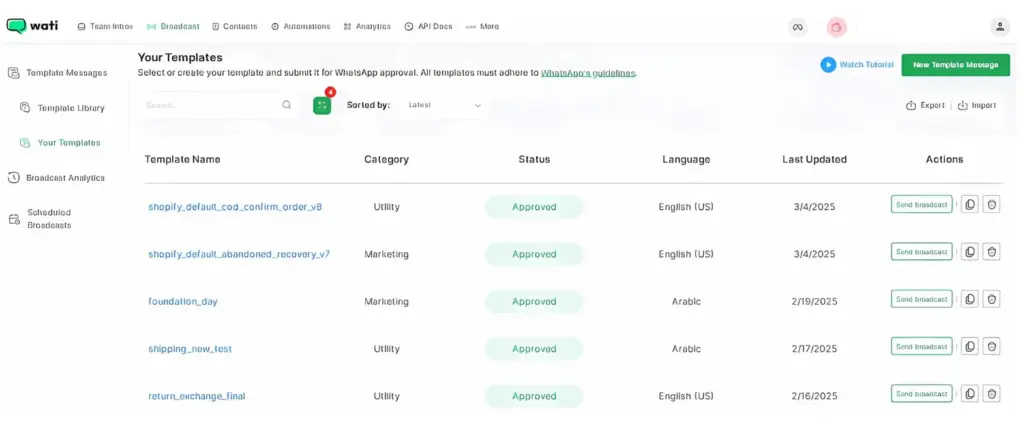Open the Sorted by Latest dropdown
The width and height of the screenshot is (1024, 423).
tap(445, 105)
